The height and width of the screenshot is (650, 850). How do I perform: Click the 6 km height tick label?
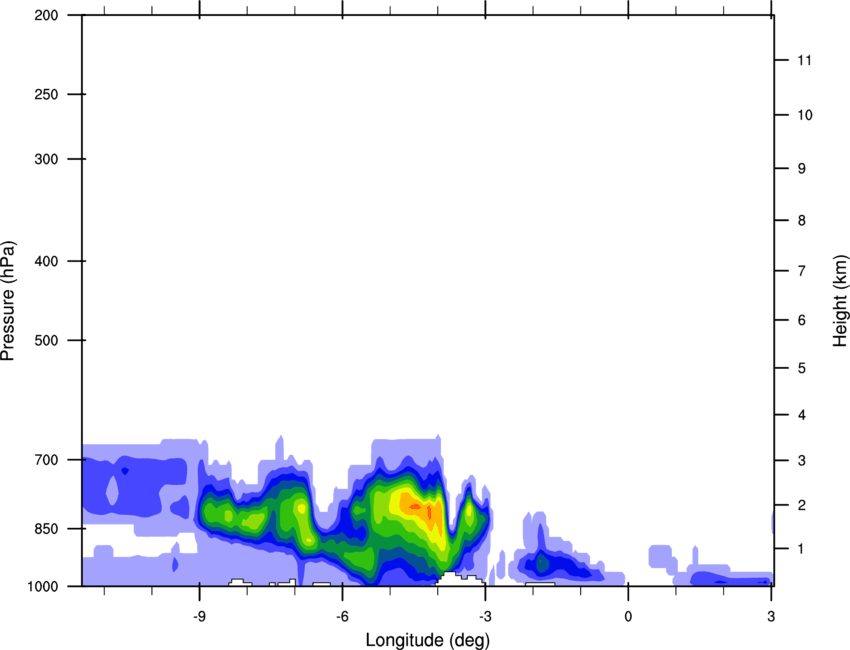point(801,320)
